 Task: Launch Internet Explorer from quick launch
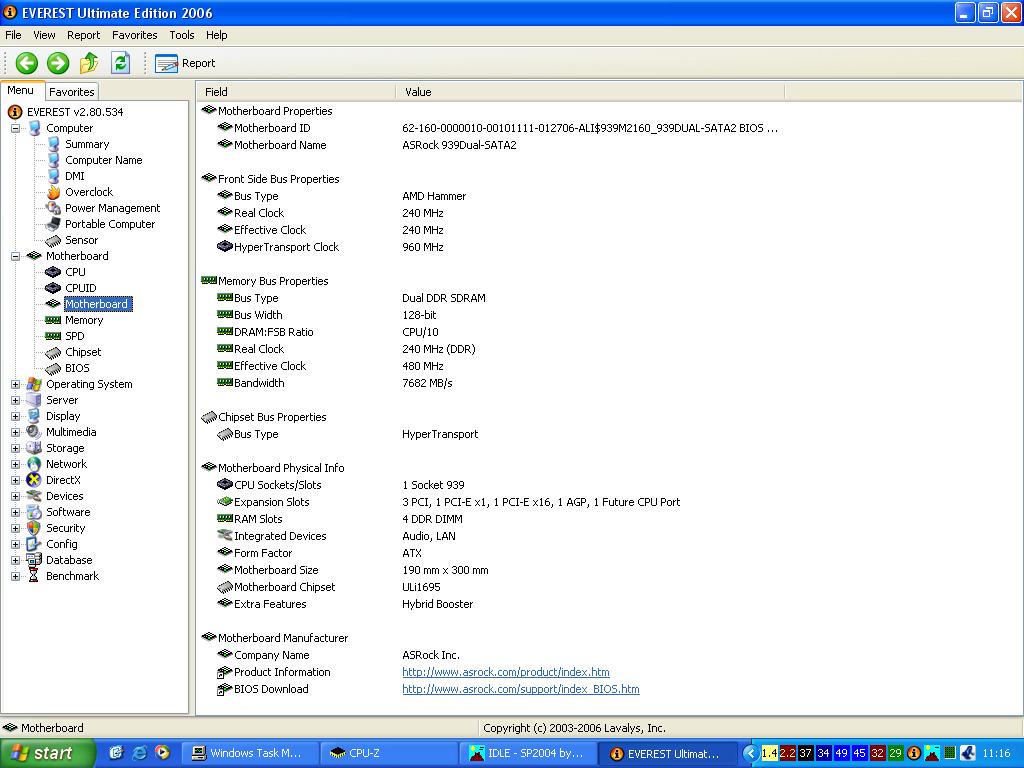pyautogui.click(x=139, y=753)
